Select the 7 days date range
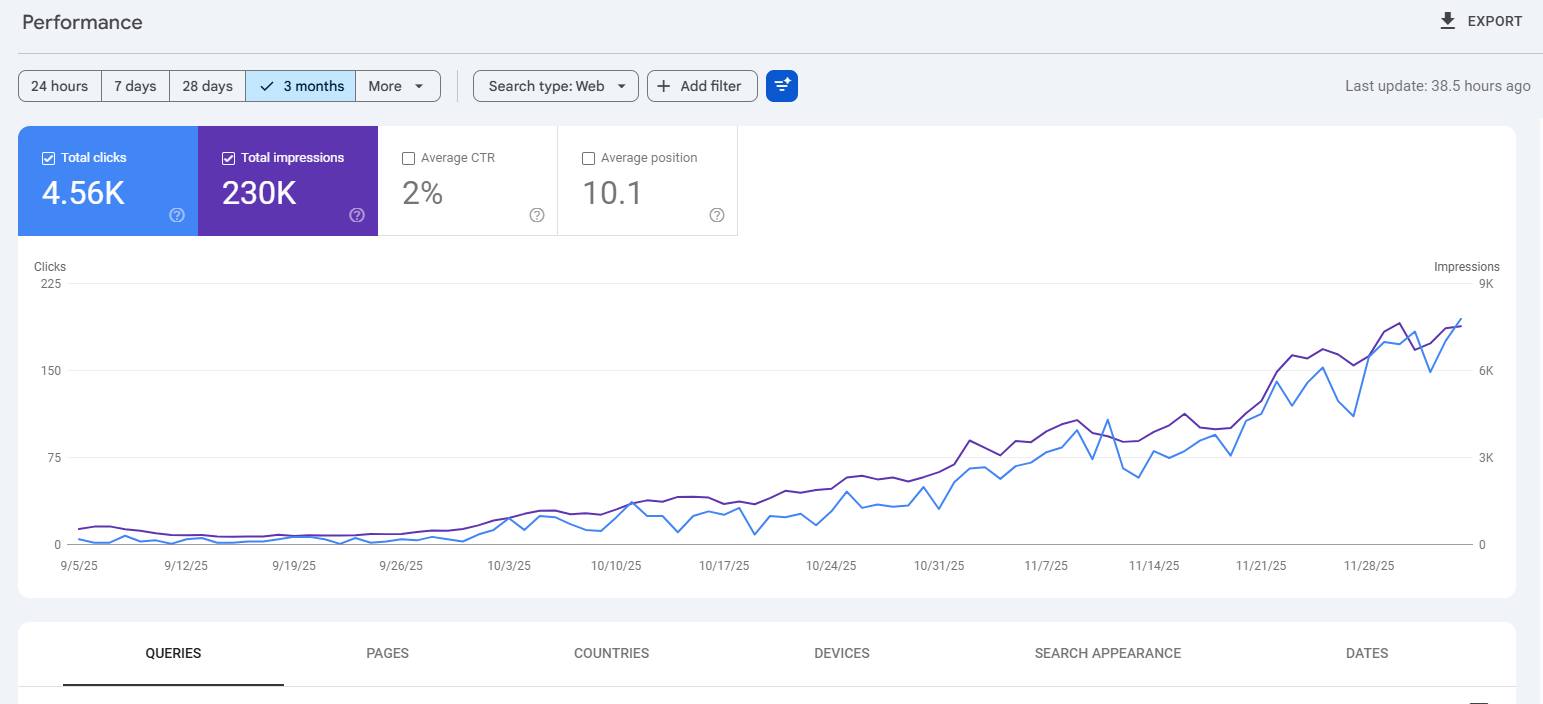 tap(135, 86)
